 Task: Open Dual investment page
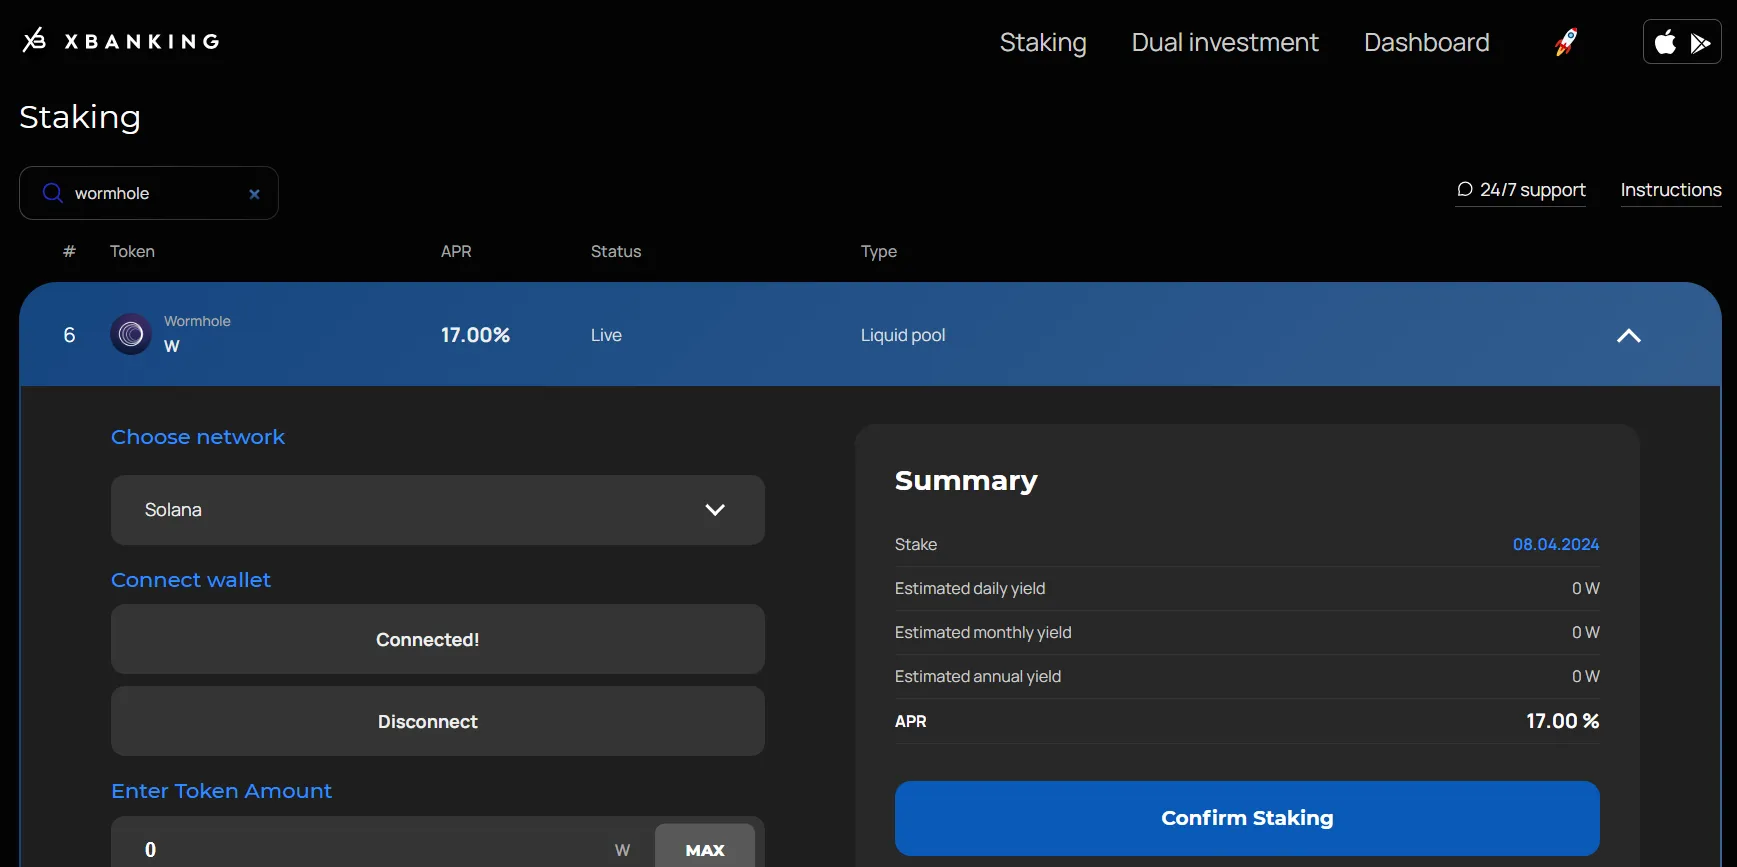1225,42
